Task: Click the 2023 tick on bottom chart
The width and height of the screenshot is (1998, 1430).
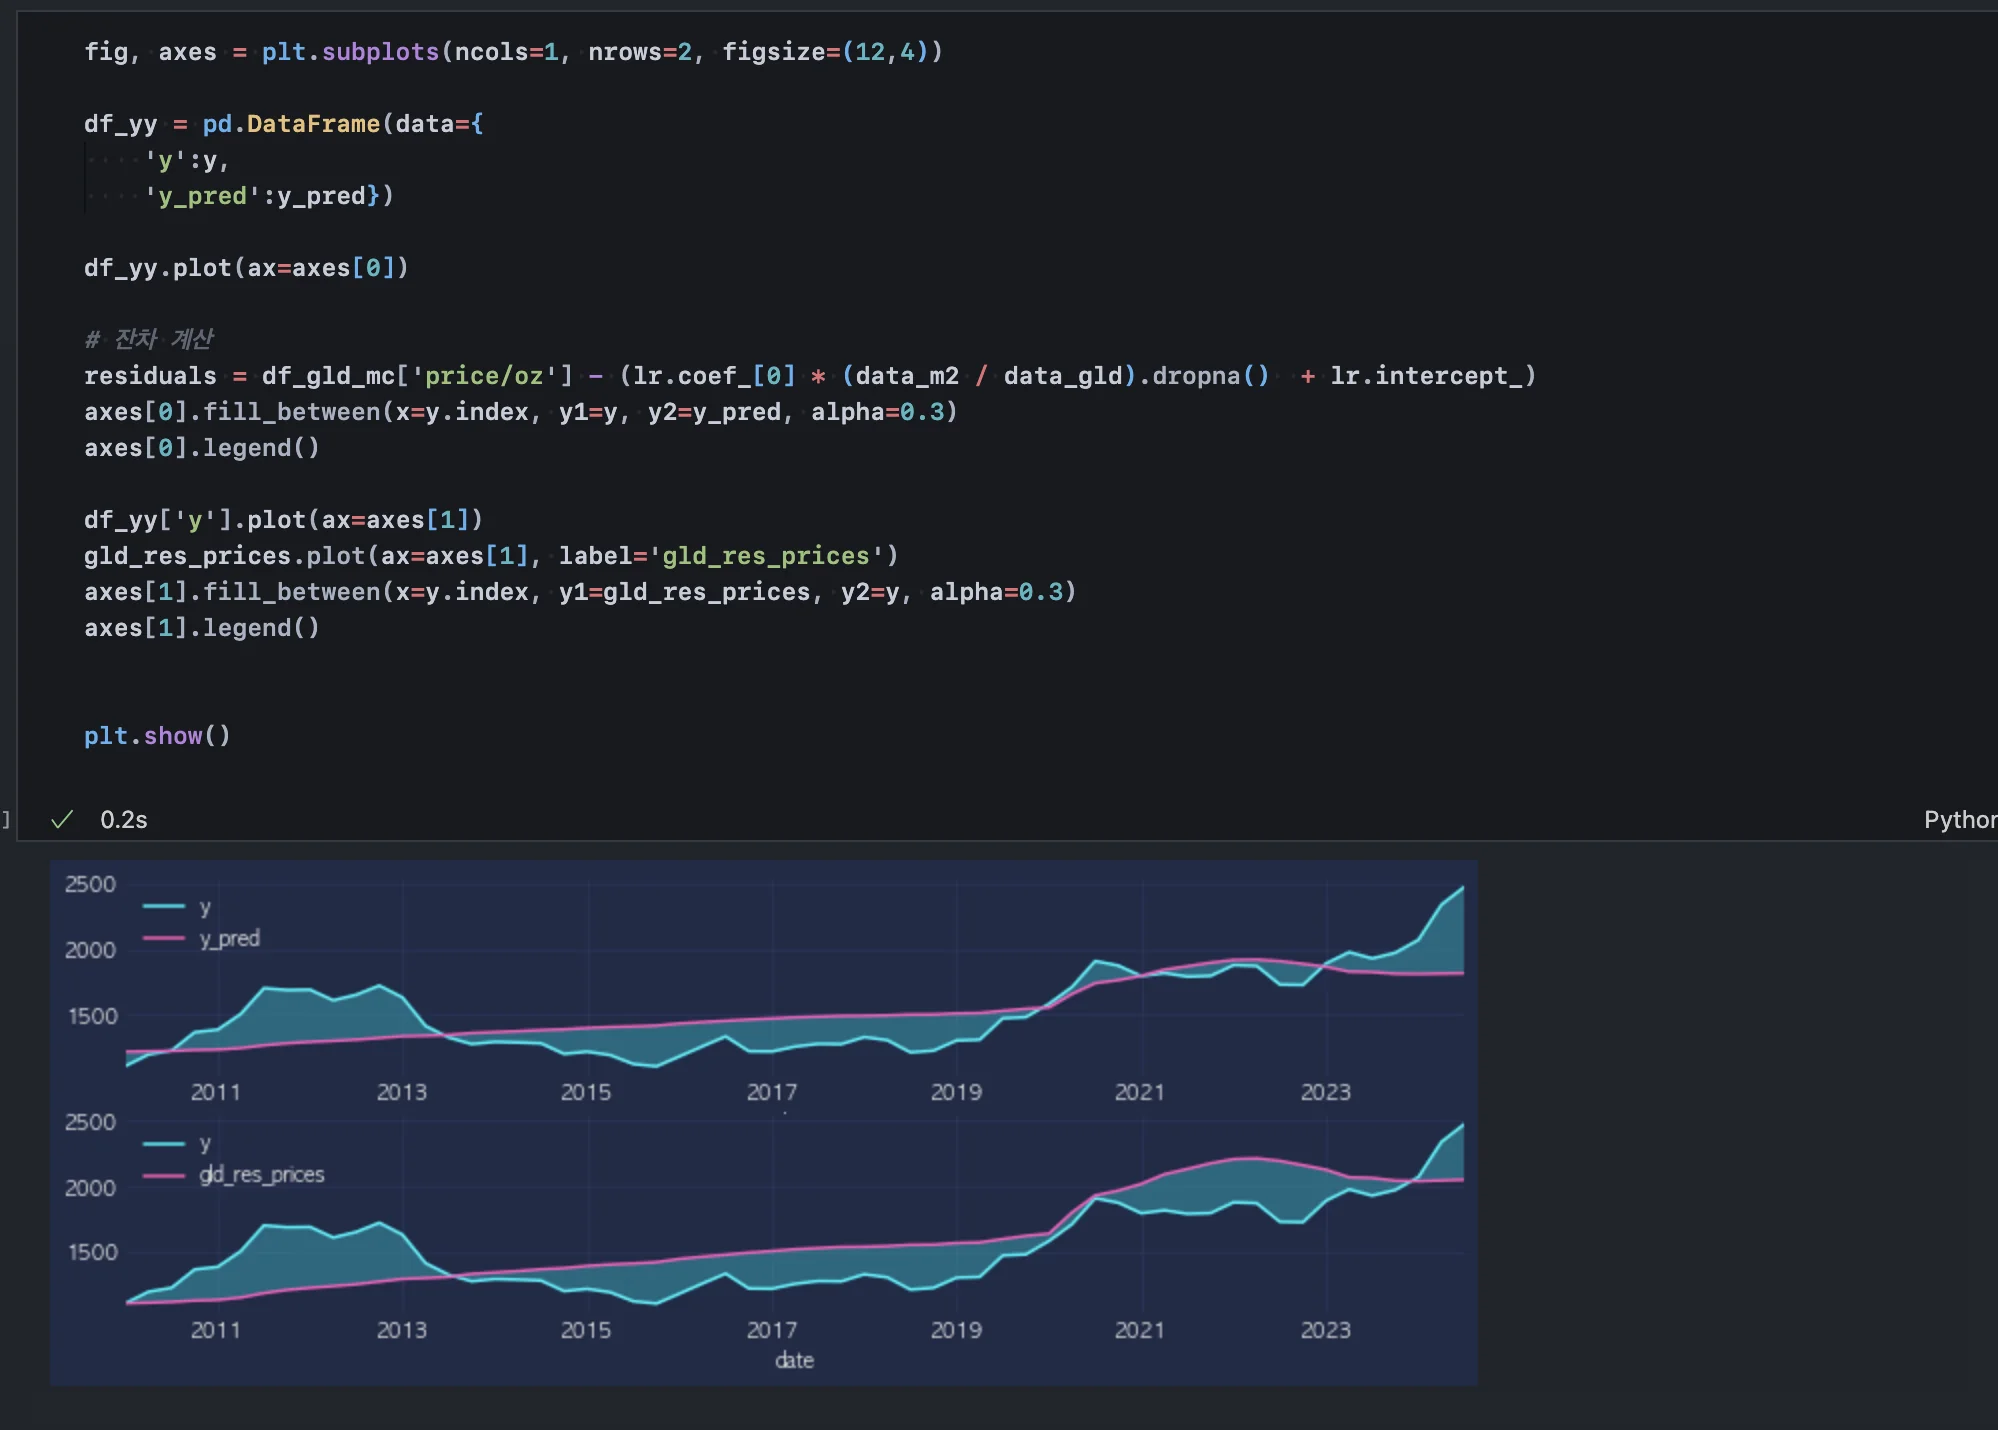Action: [1325, 1330]
